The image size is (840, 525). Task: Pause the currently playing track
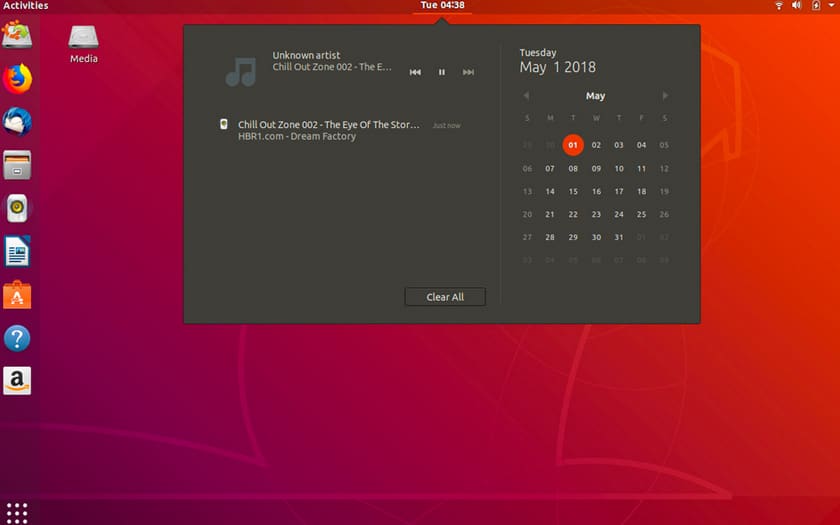pos(441,72)
